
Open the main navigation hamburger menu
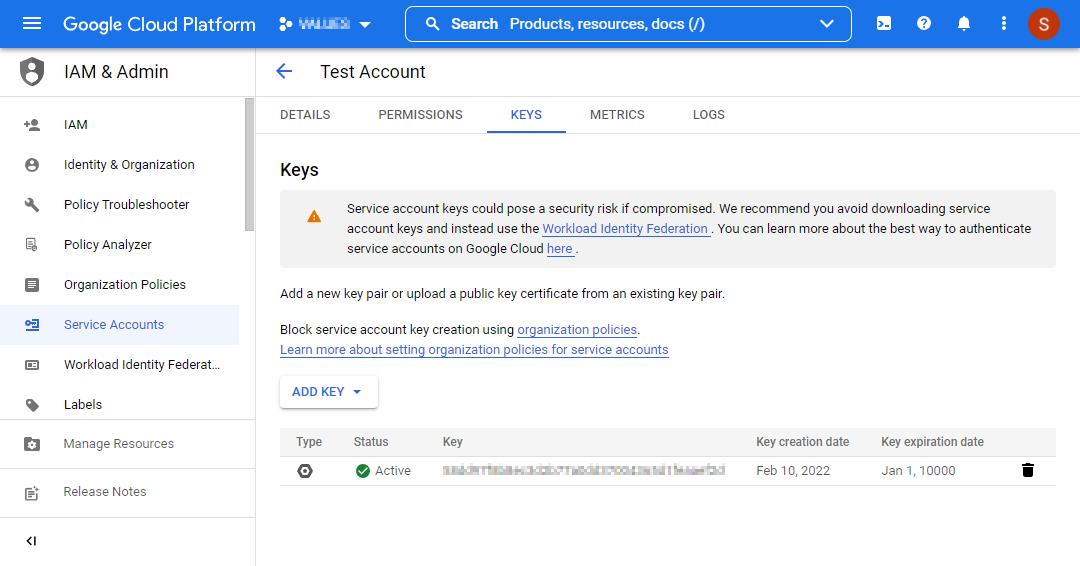point(32,24)
